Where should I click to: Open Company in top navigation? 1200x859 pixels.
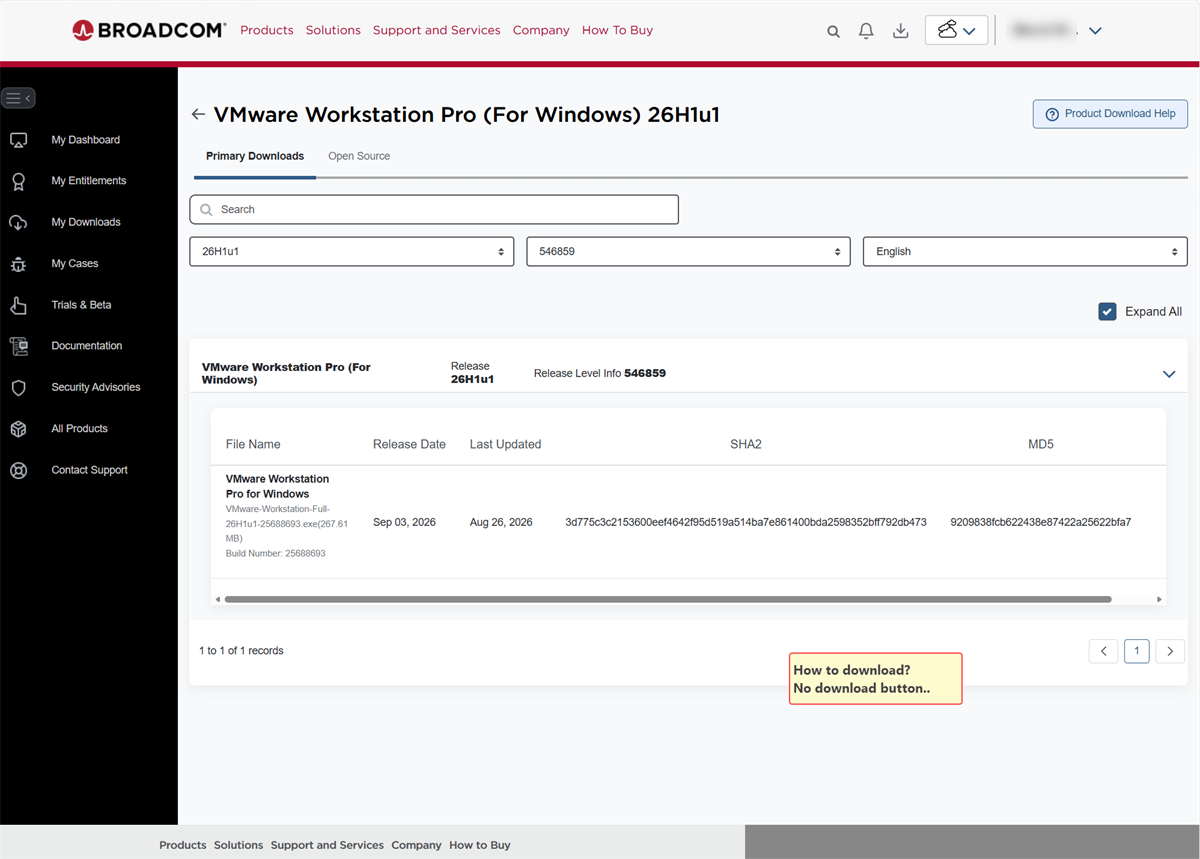coord(541,30)
